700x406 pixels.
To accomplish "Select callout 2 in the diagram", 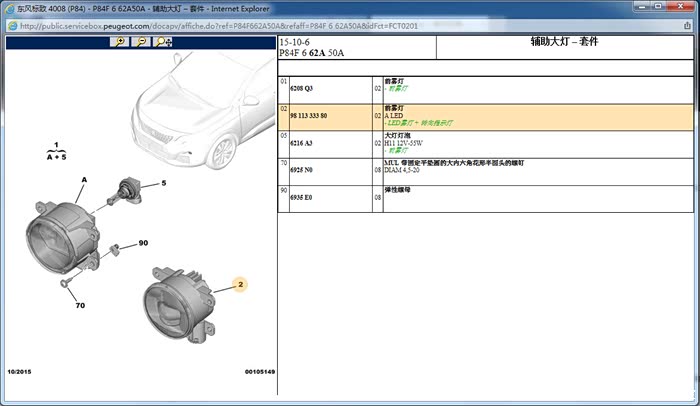I will point(240,285).
